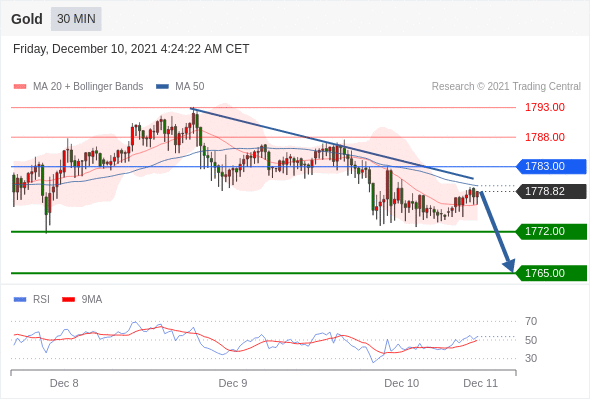Toggle MA 20 + Bollinger Bands legend
The image size is (590, 400).
(78, 87)
